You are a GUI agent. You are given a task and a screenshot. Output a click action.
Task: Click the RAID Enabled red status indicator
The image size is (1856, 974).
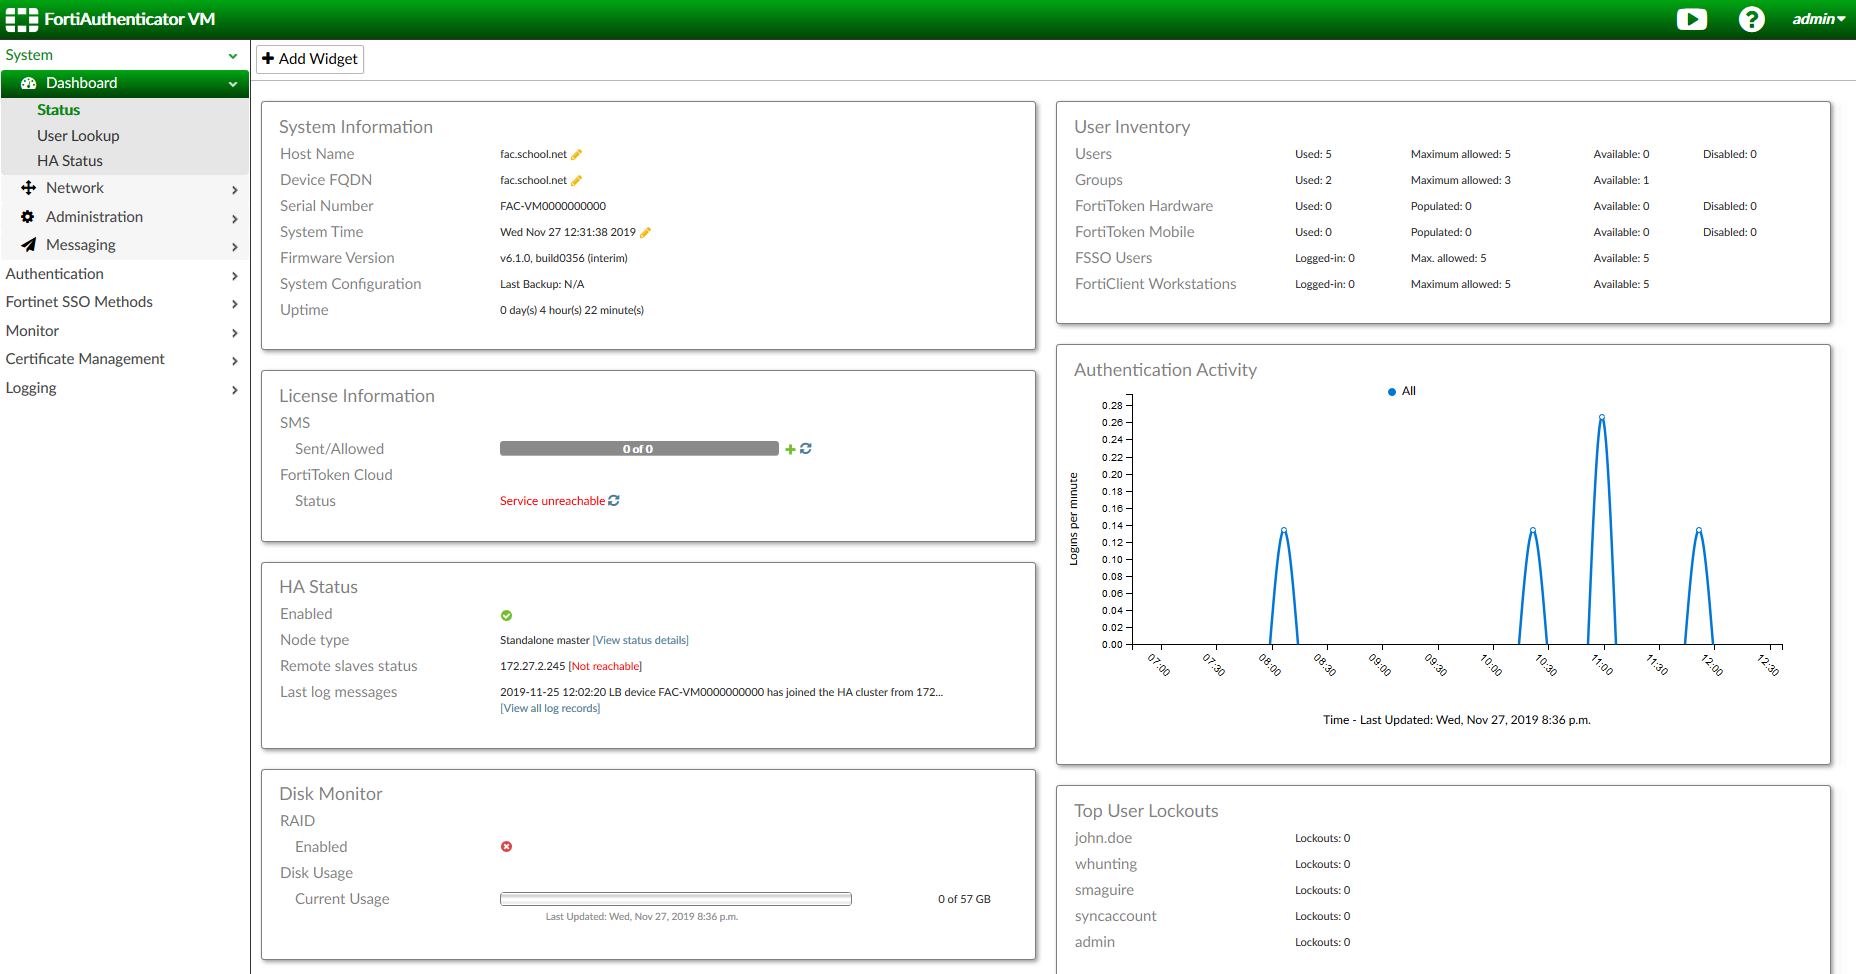pyautogui.click(x=506, y=846)
